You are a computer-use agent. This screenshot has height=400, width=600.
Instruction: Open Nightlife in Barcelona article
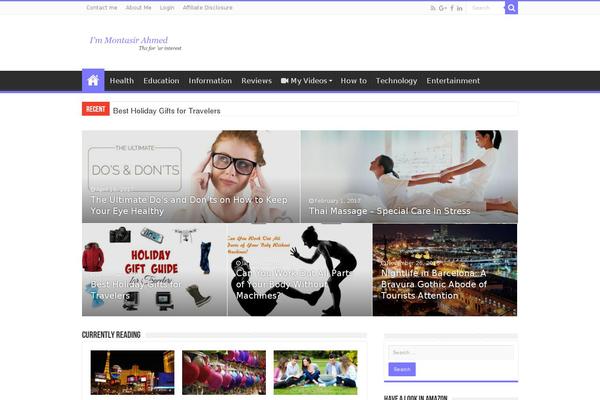[x=445, y=270]
